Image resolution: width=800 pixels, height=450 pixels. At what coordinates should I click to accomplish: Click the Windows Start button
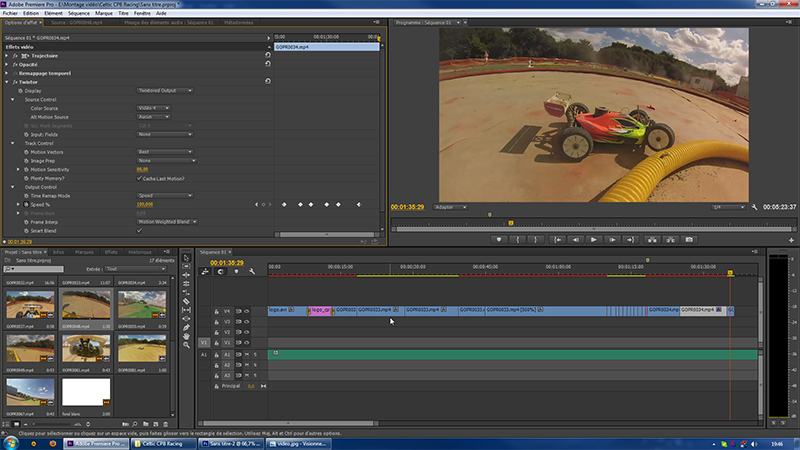tap(10, 441)
